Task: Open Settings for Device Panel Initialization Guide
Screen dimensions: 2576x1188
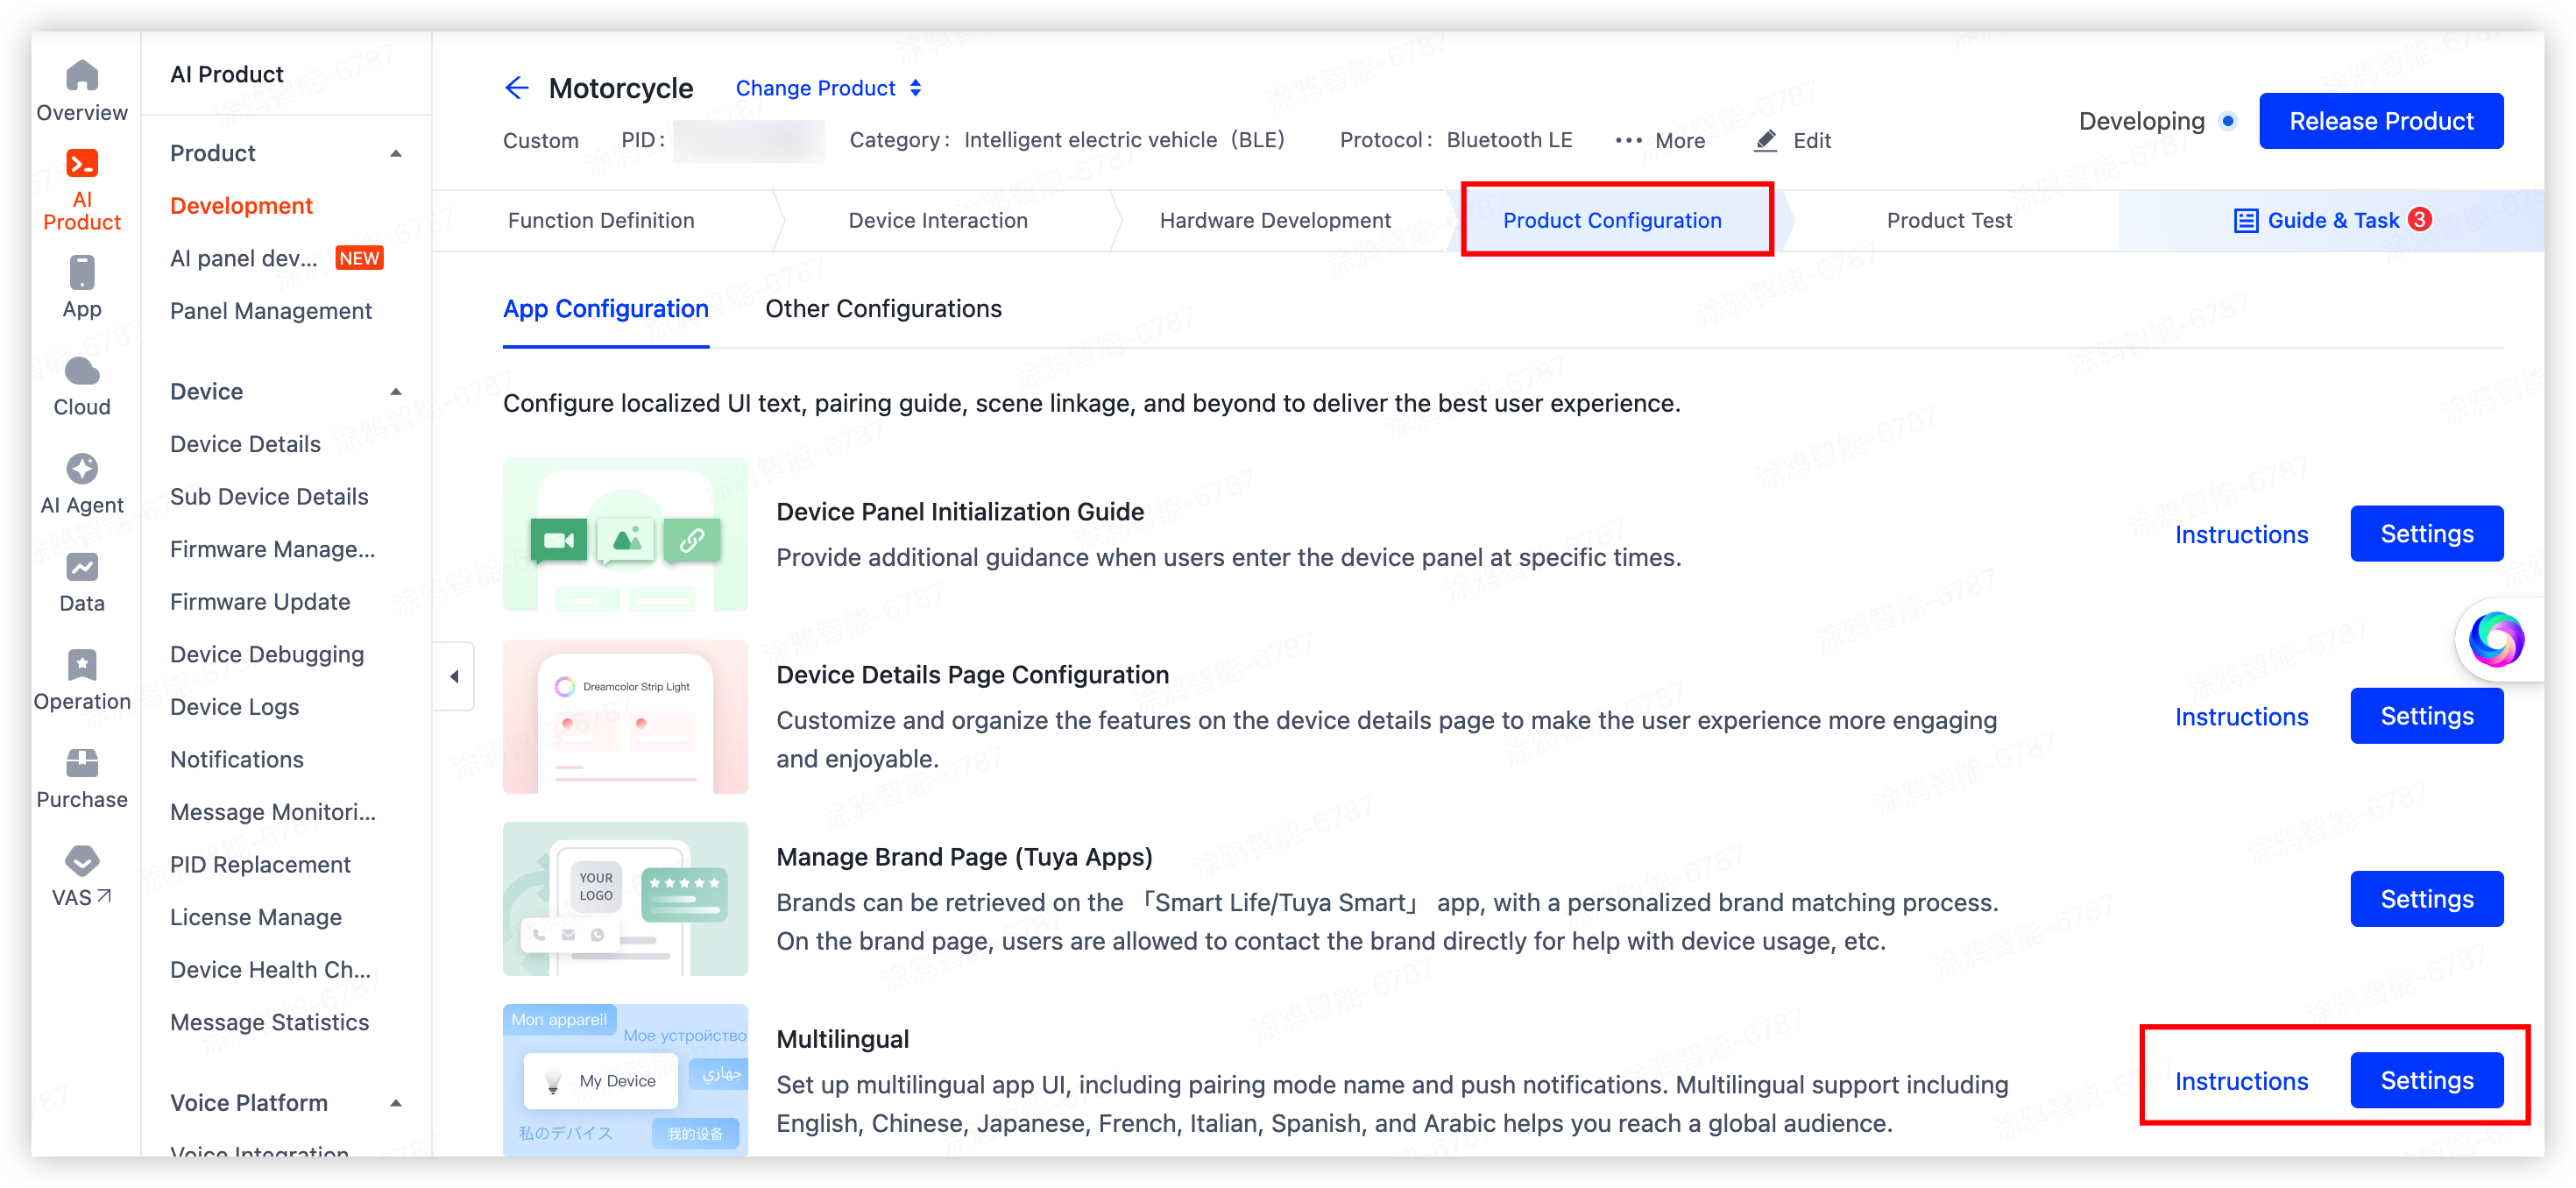Action: 2427,534
